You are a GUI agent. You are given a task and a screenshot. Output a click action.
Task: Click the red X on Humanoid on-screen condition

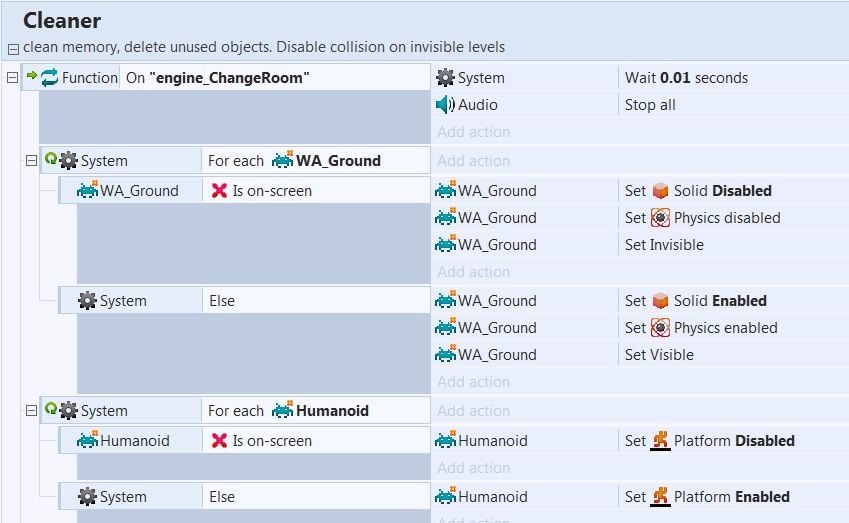coord(220,441)
